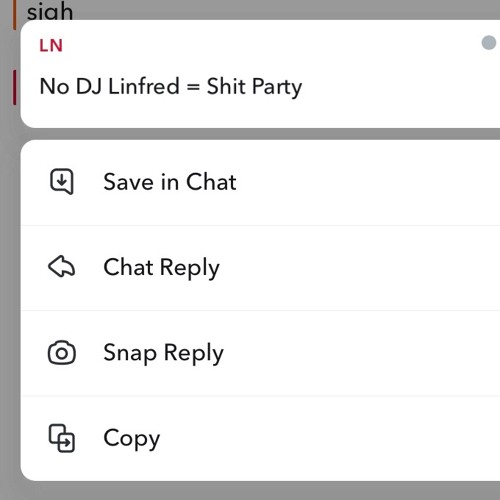Click the red LN sender name
Image resolution: width=500 pixels, height=500 pixels.
pyautogui.click(x=51, y=46)
